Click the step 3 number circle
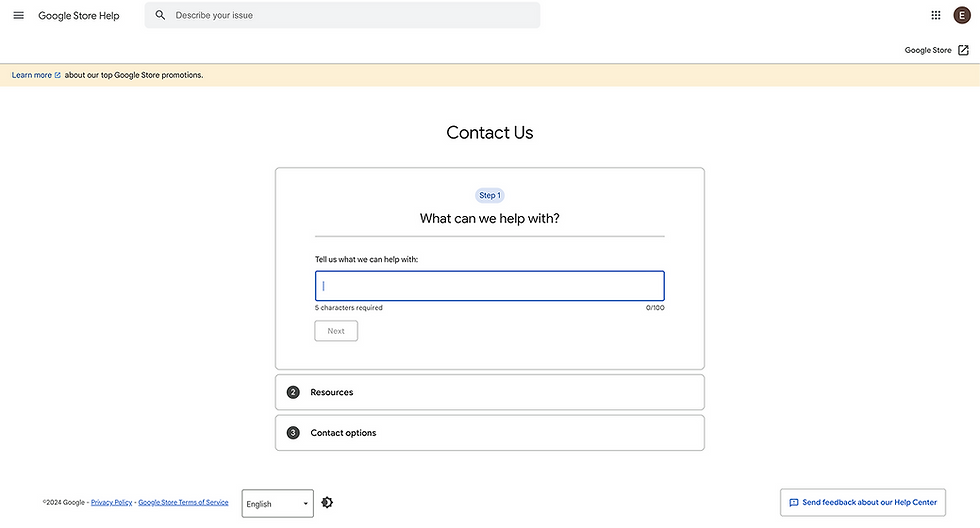Image resolution: width=980 pixels, height=528 pixels. point(293,432)
